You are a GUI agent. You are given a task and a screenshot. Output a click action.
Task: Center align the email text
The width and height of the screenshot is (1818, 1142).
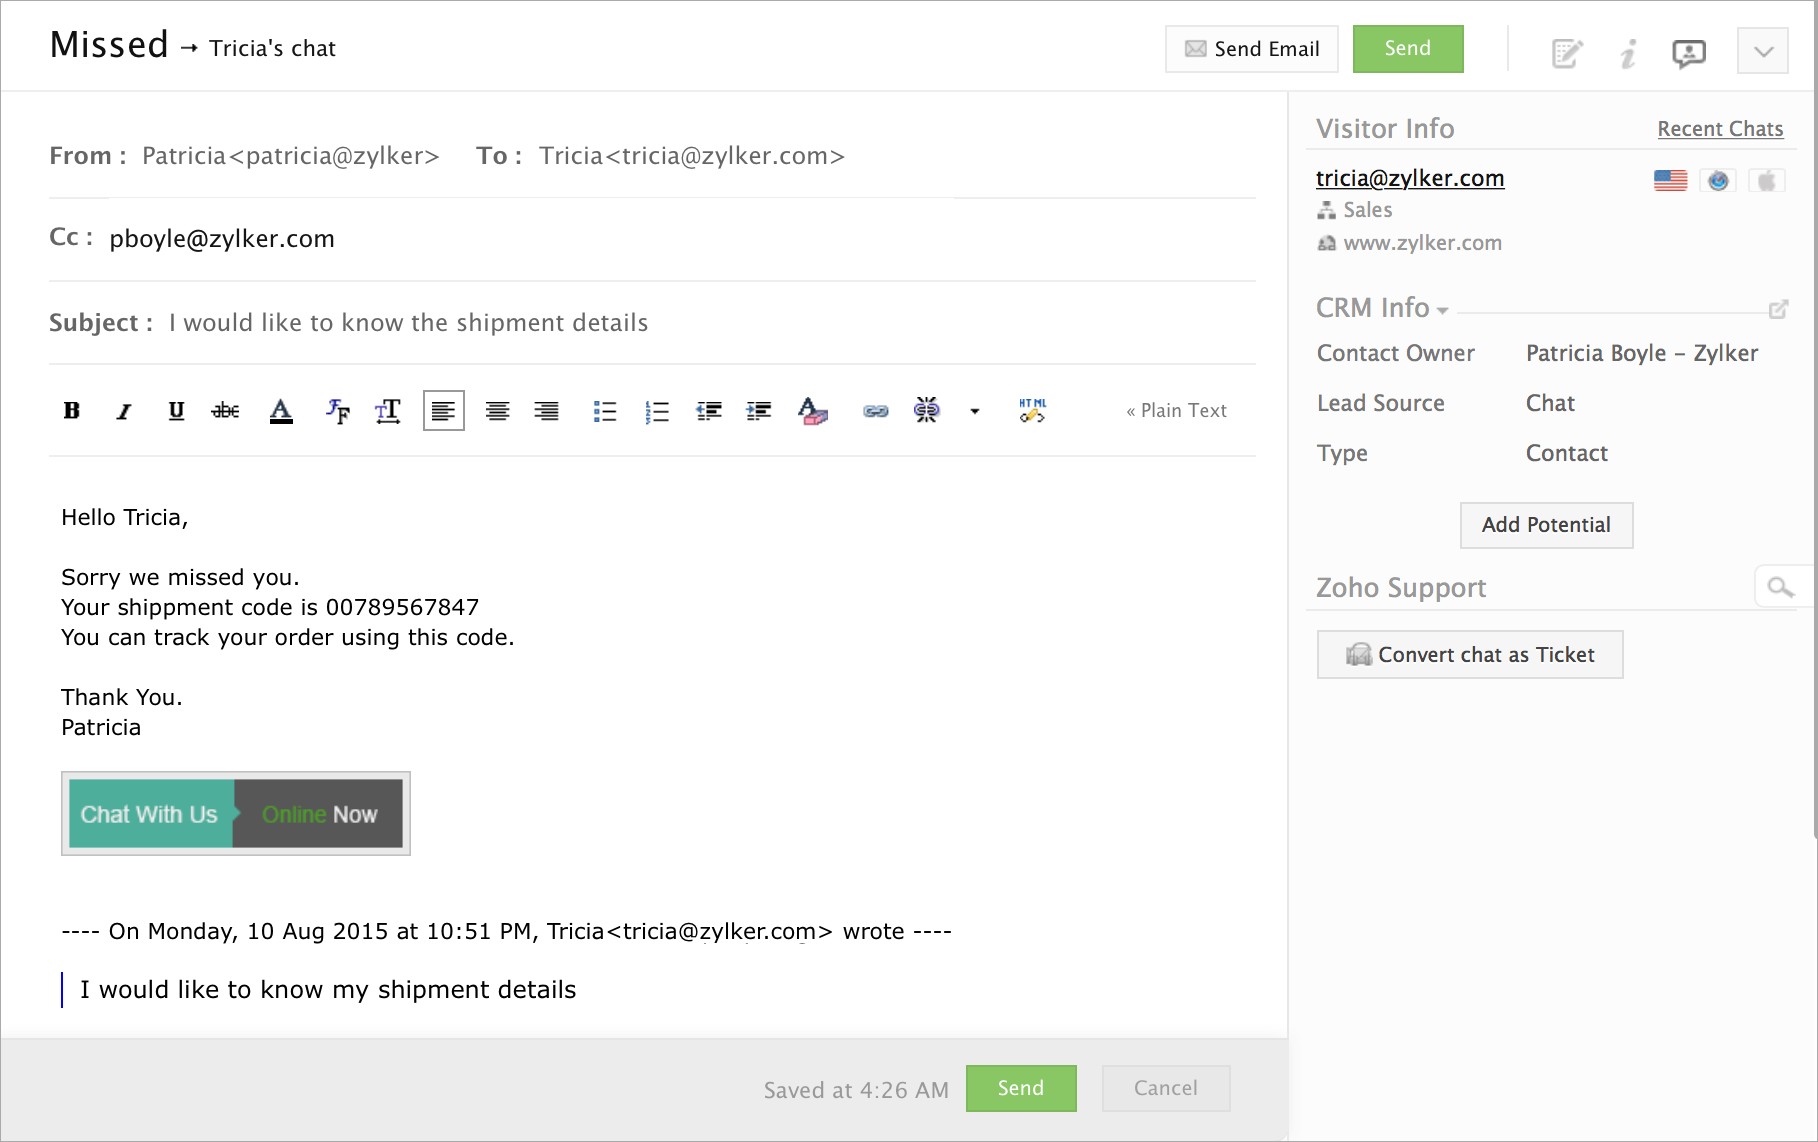point(497,411)
